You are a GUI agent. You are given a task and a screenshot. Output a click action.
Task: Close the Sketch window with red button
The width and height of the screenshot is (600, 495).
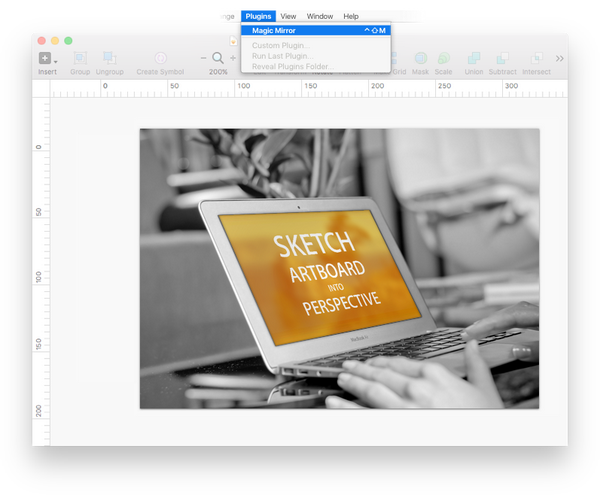tap(42, 41)
